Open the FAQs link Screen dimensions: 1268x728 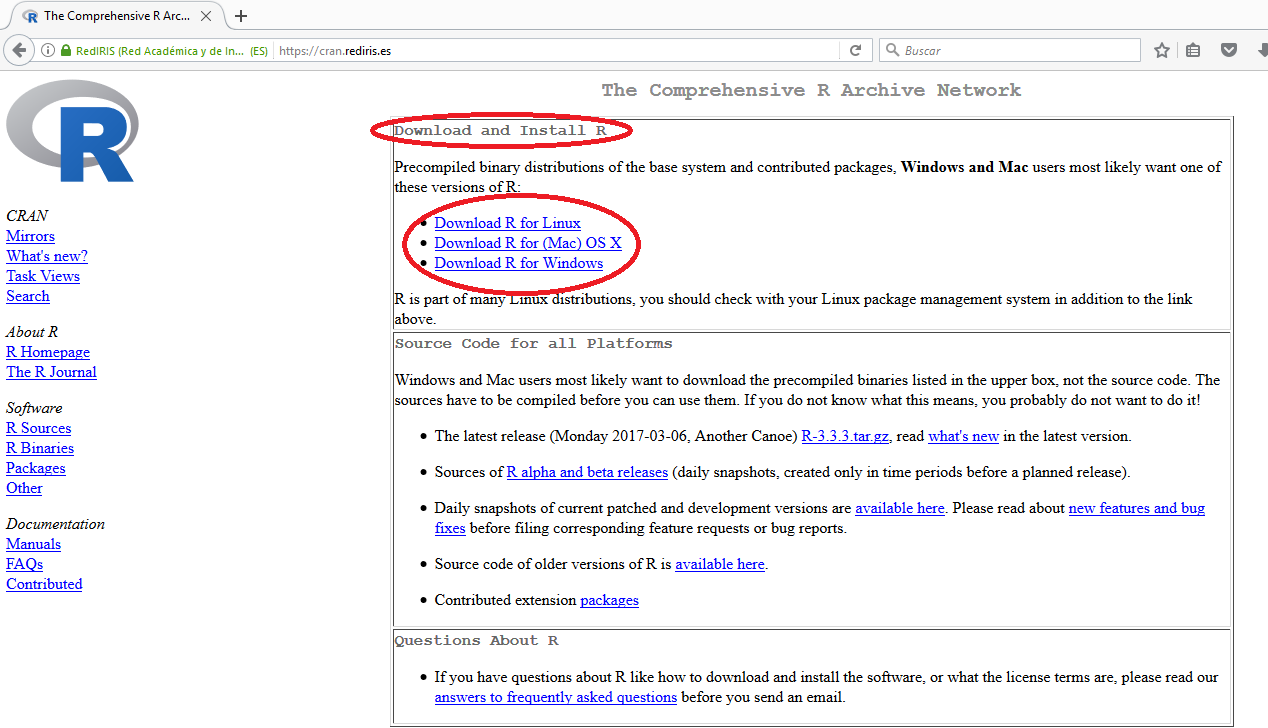24,564
